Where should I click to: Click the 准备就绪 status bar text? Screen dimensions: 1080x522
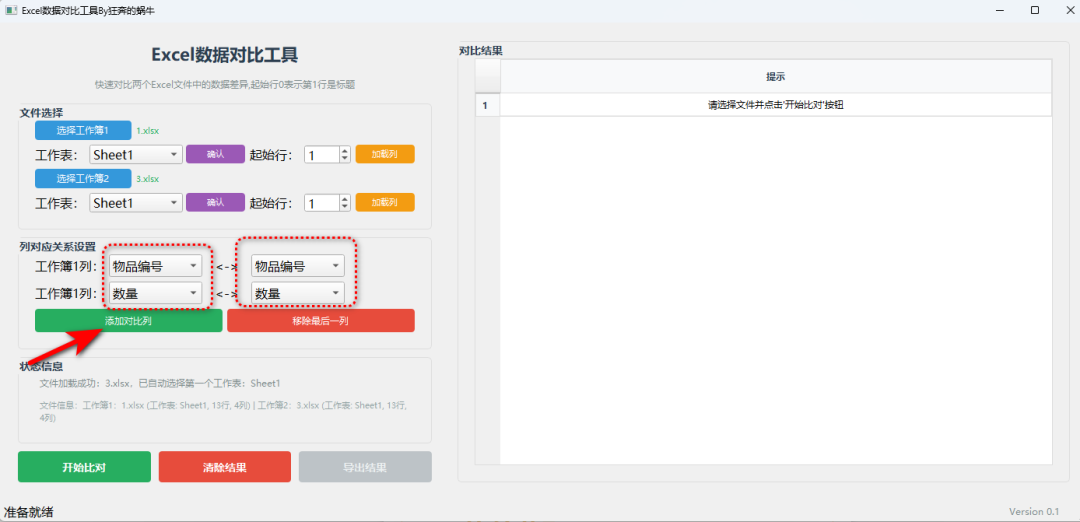29,512
